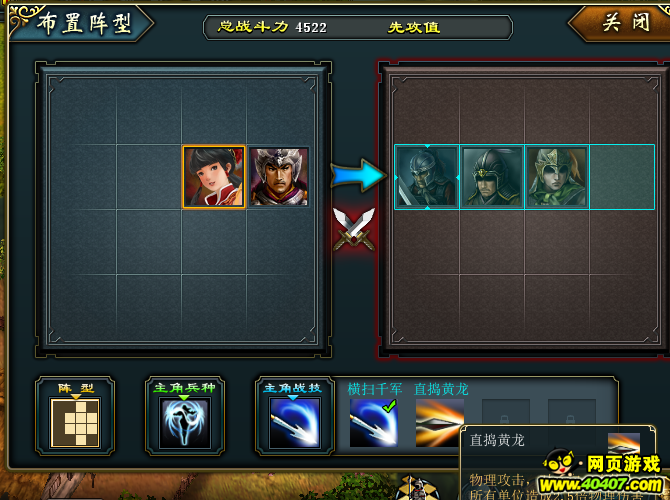Viewport: 670px width, 500px height.
Task: Expand the 主角战技 dropdown arrow
Action: [293, 397]
